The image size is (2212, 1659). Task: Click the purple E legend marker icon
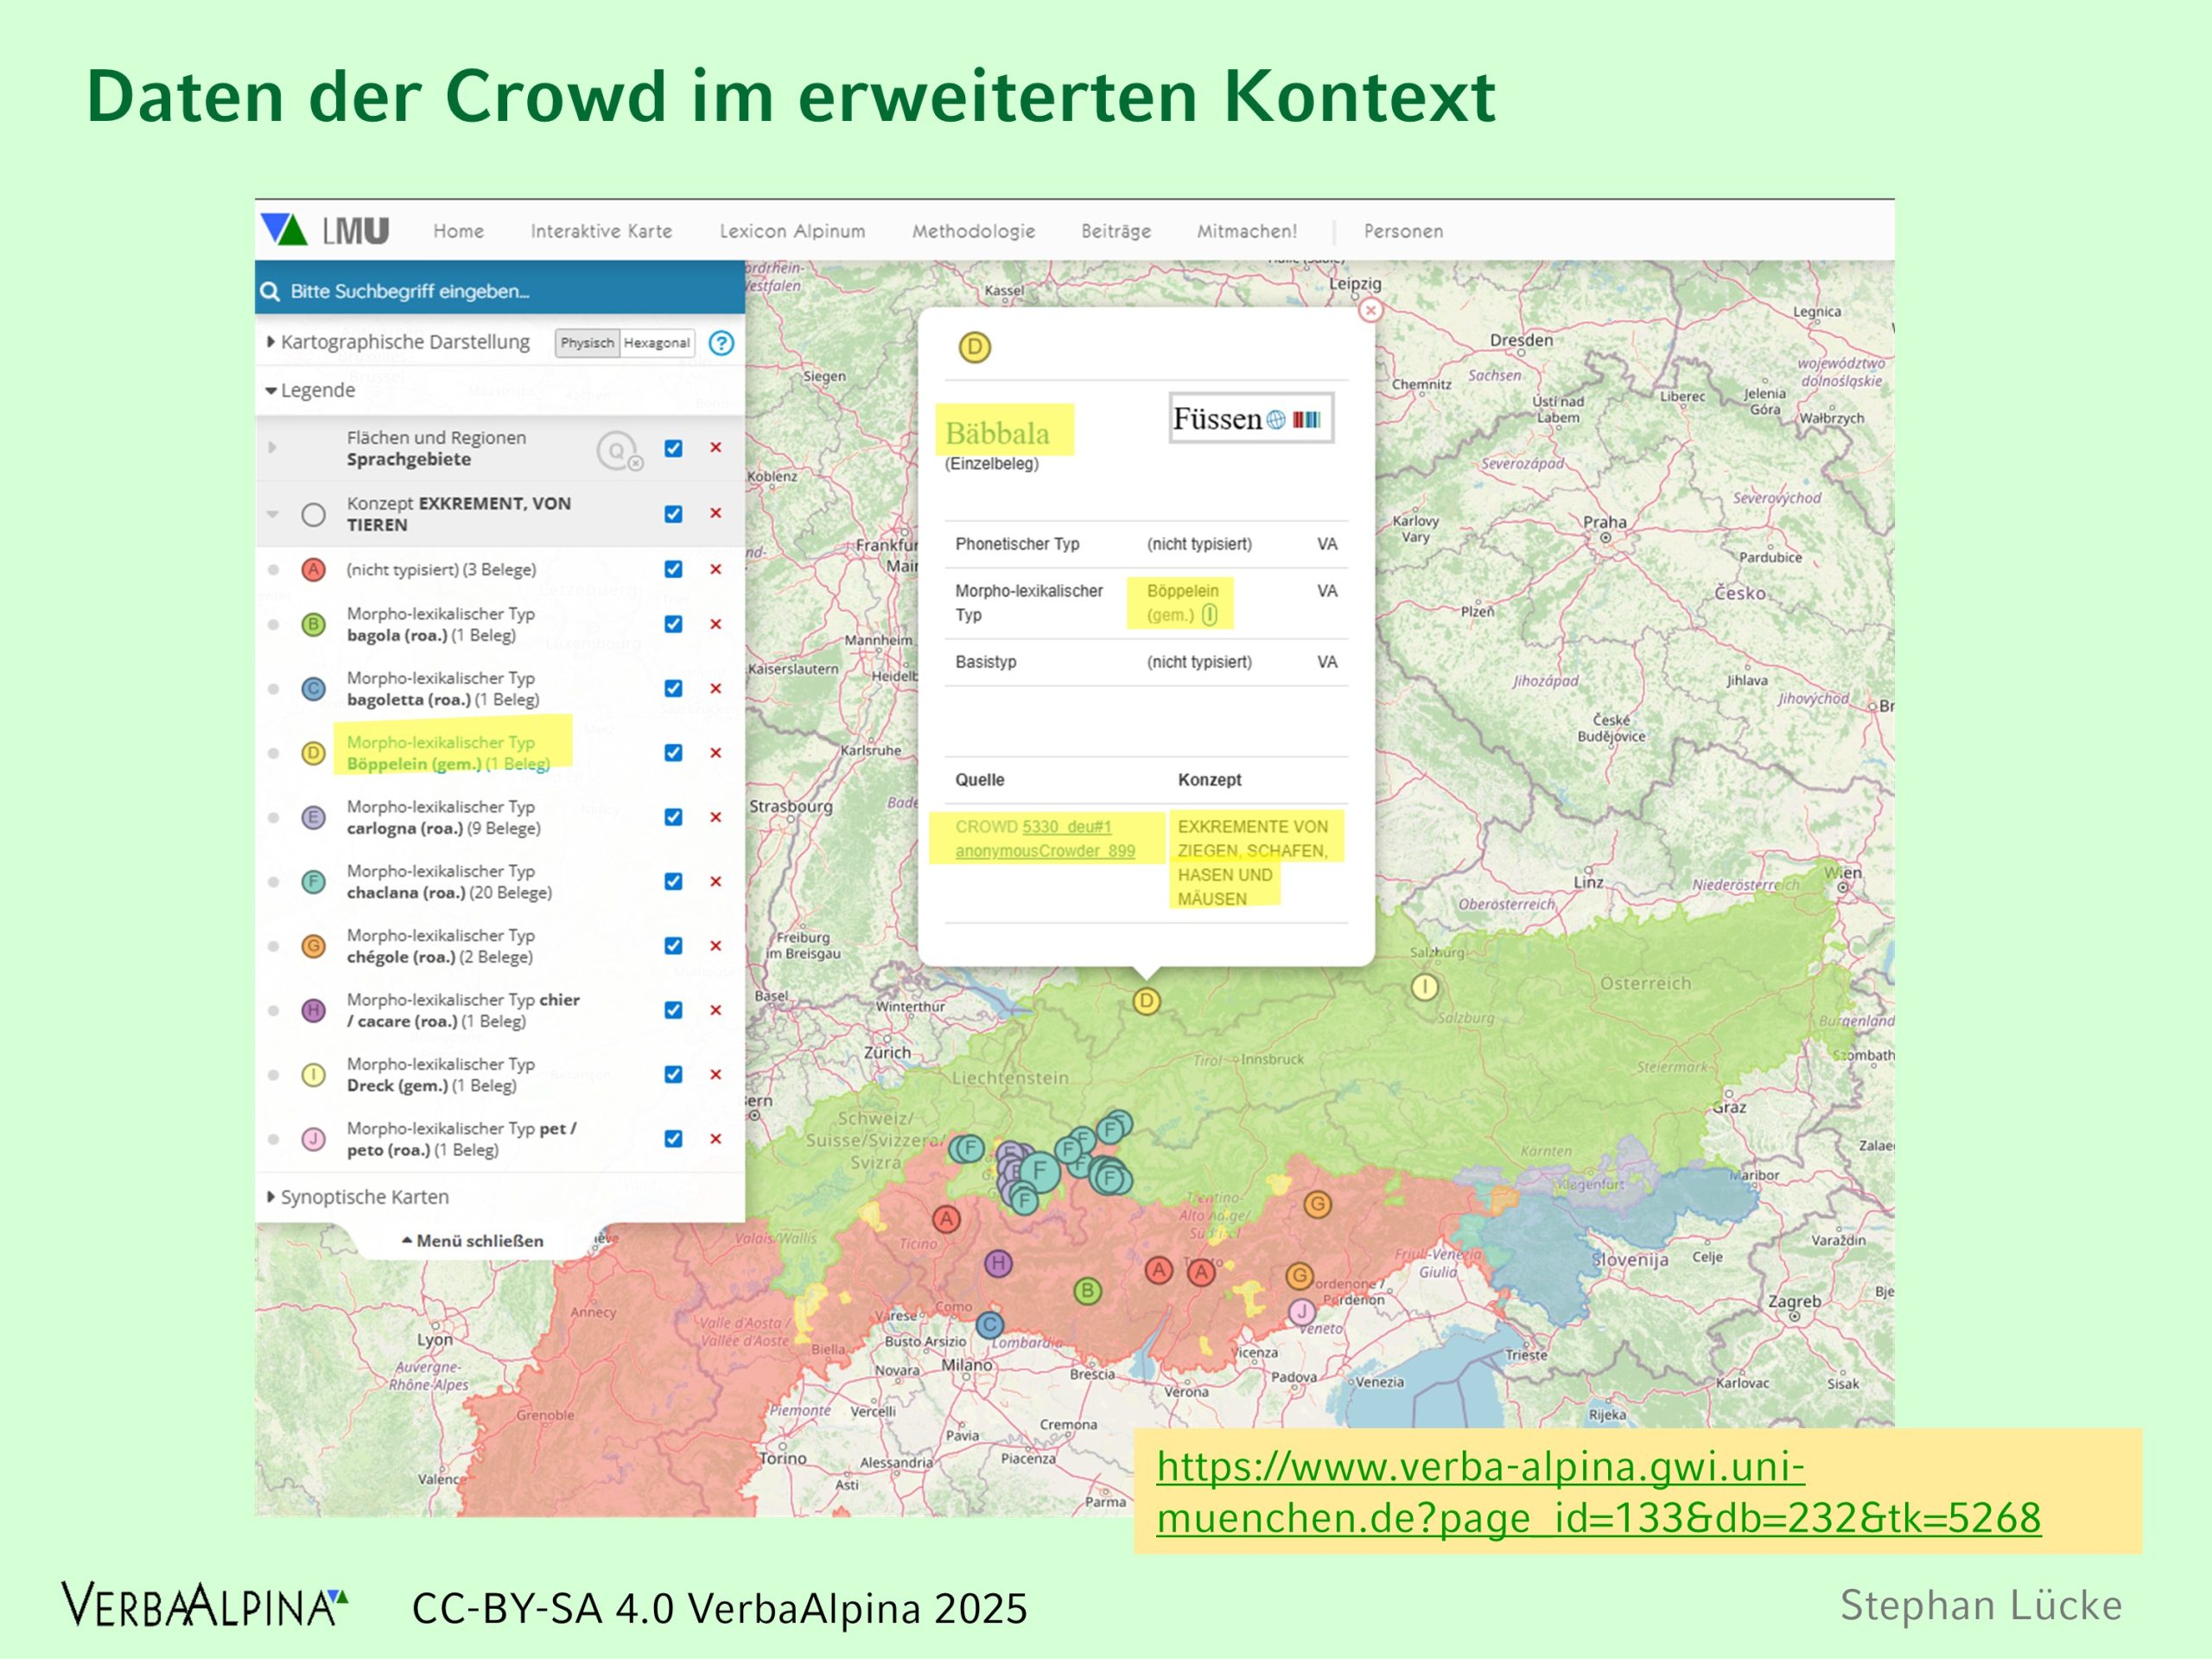tap(314, 818)
